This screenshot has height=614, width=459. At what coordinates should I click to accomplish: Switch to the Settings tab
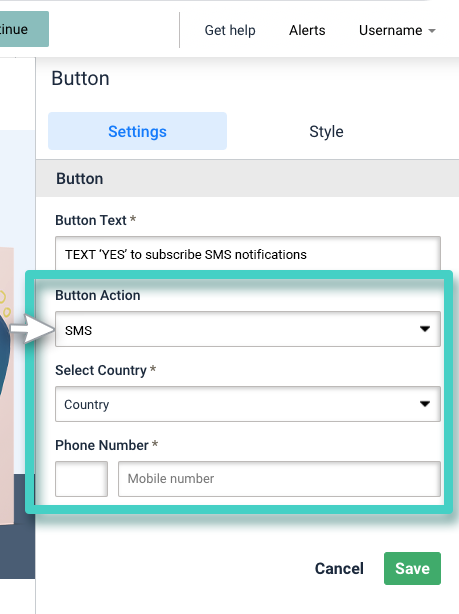click(137, 131)
